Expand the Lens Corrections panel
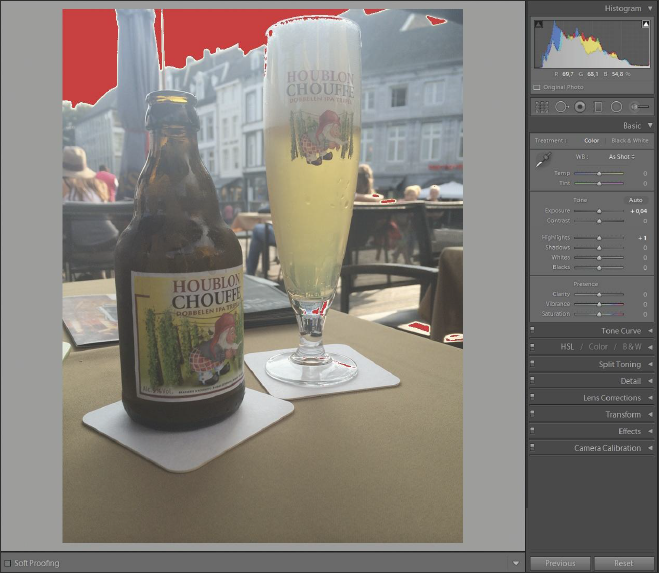The width and height of the screenshot is (659, 573). click(x=612, y=398)
